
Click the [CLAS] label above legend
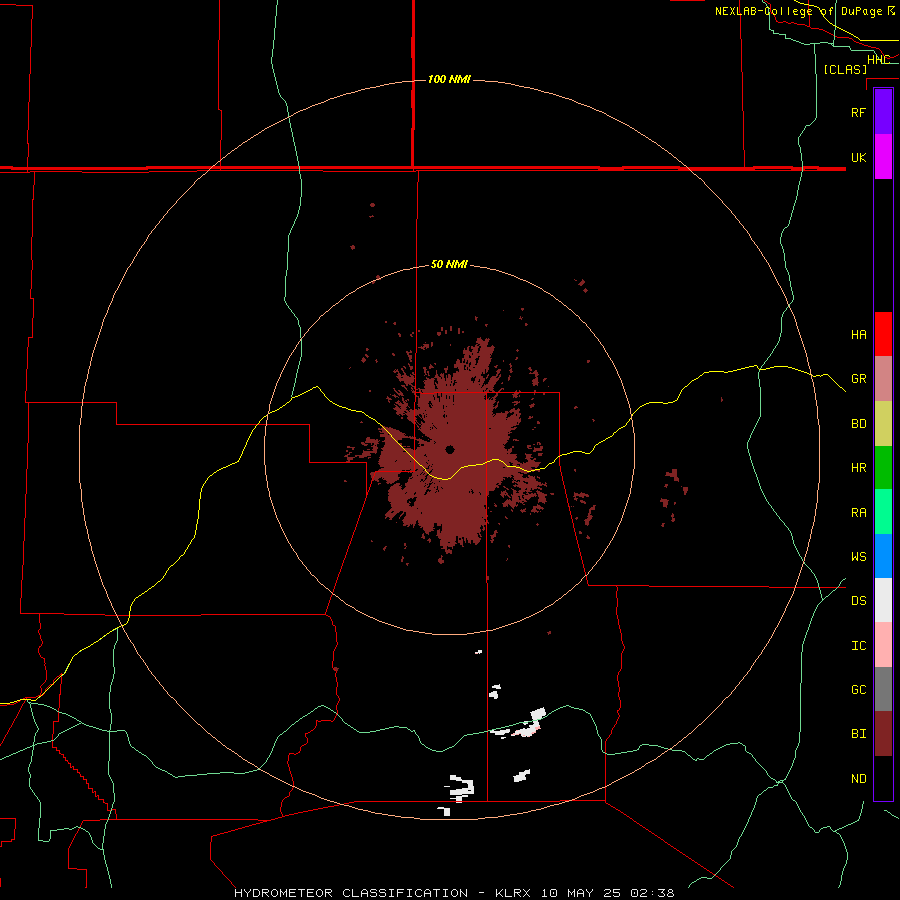pos(845,69)
